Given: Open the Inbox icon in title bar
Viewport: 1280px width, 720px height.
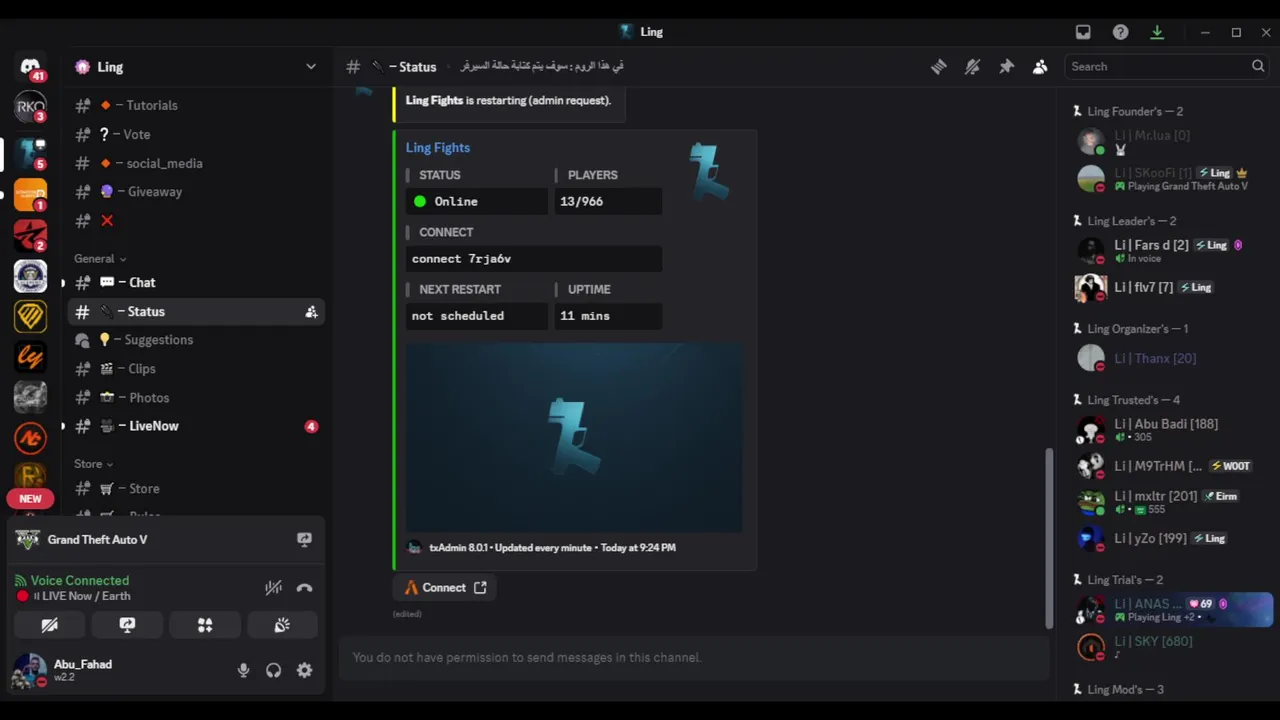Looking at the screenshot, I should pyautogui.click(x=1083, y=32).
